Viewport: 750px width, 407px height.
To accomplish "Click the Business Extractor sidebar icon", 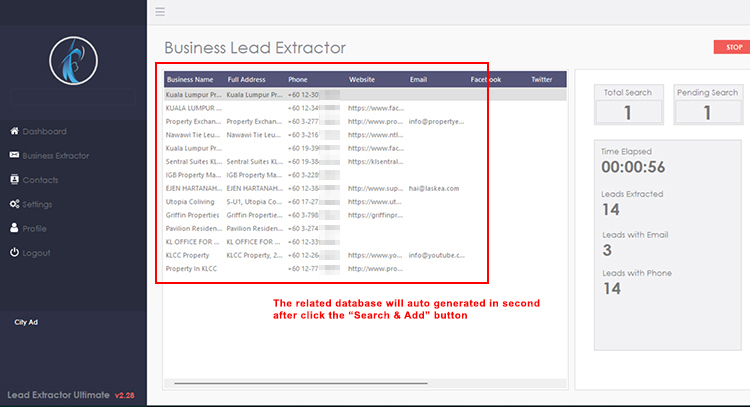I will tap(14, 155).
